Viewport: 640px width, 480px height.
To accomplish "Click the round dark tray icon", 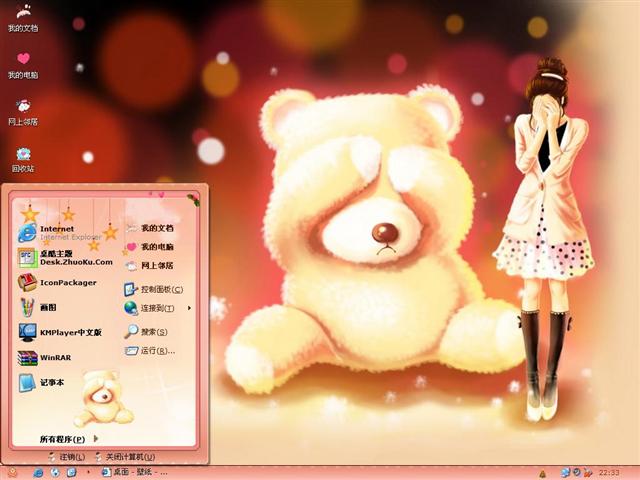I will coord(577,472).
